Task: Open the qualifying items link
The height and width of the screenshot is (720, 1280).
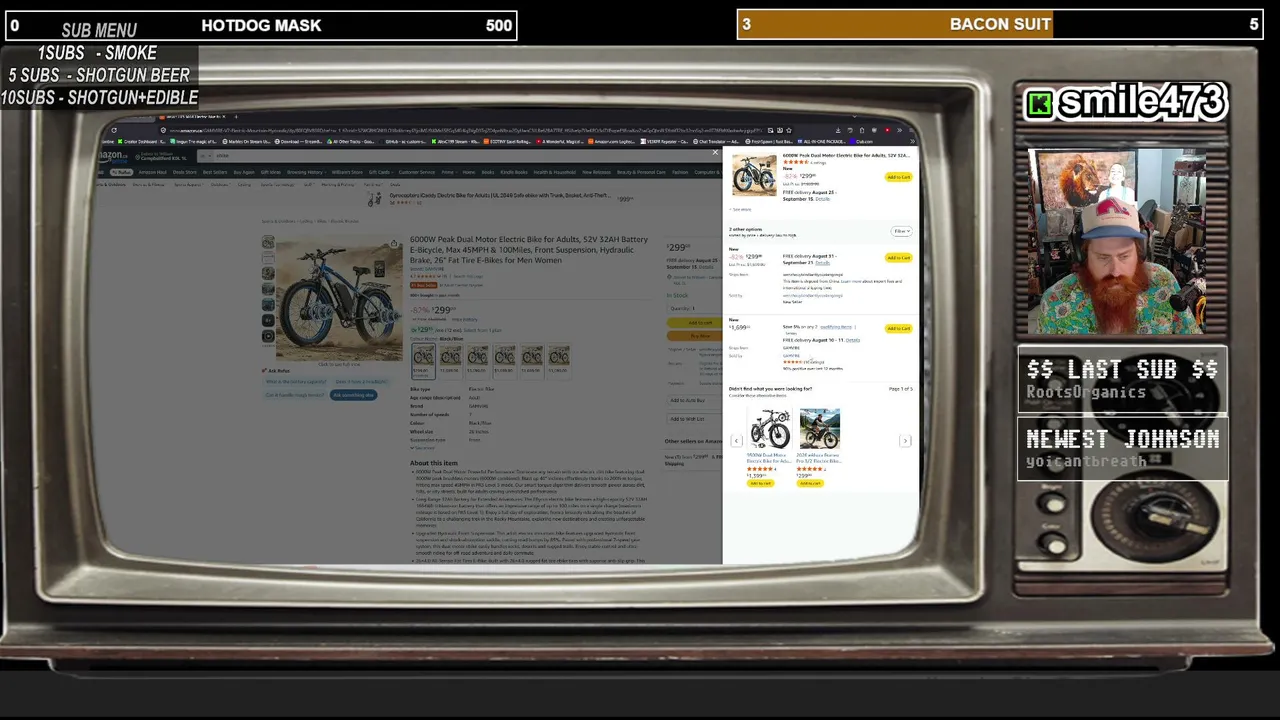Action: (836, 327)
